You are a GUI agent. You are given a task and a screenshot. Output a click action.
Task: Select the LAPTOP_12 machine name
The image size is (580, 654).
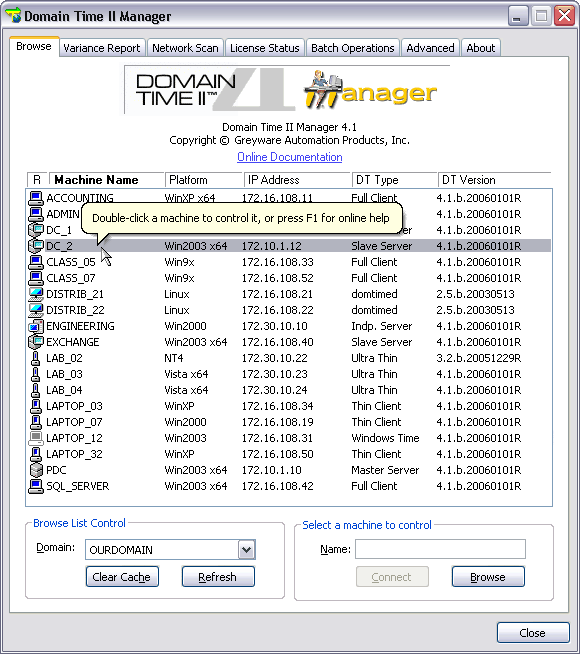(x=74, y=438)
